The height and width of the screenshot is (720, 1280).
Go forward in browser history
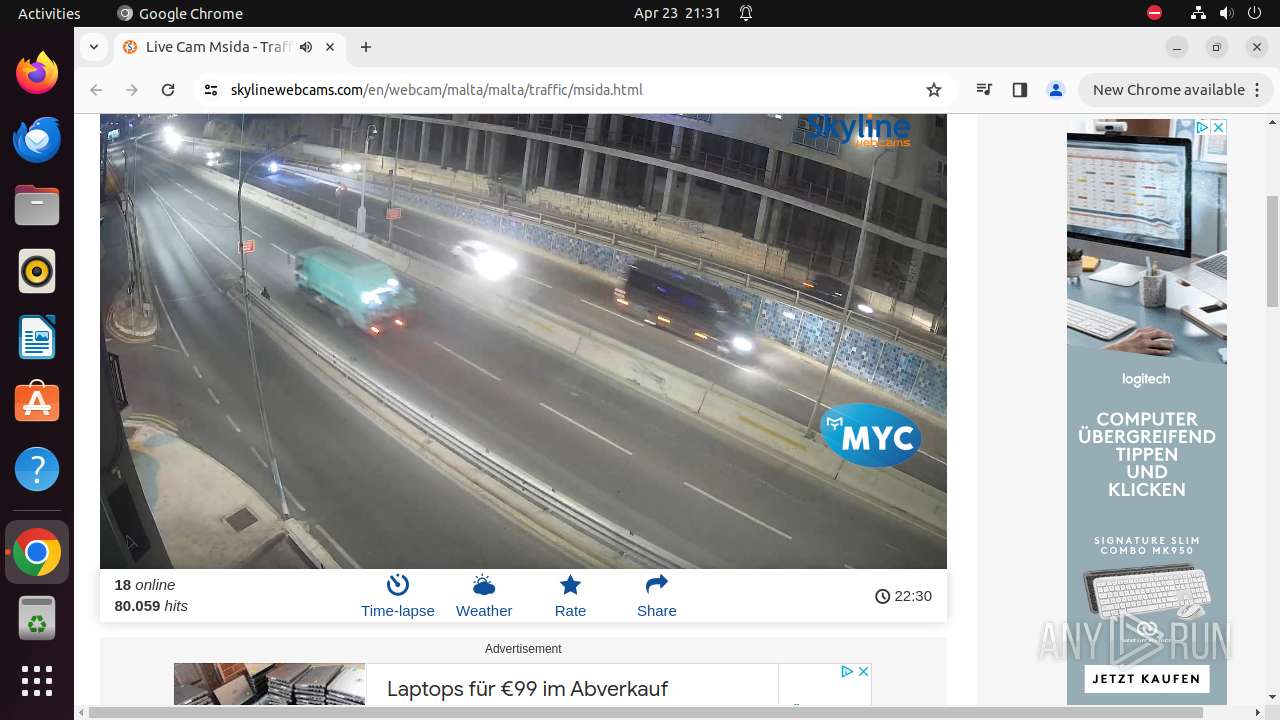click(132, 90)
